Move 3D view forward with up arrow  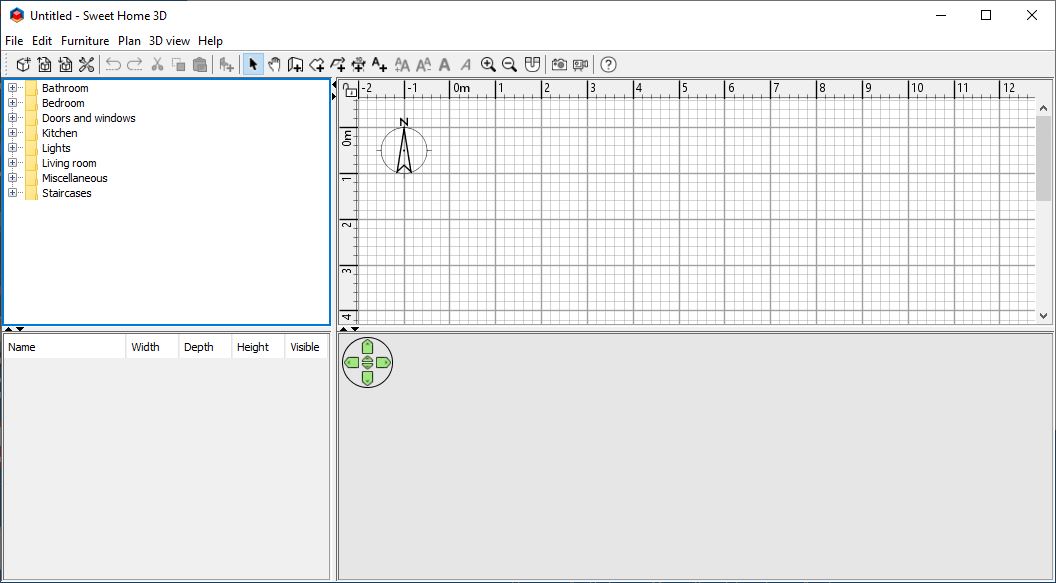point(367,347)
